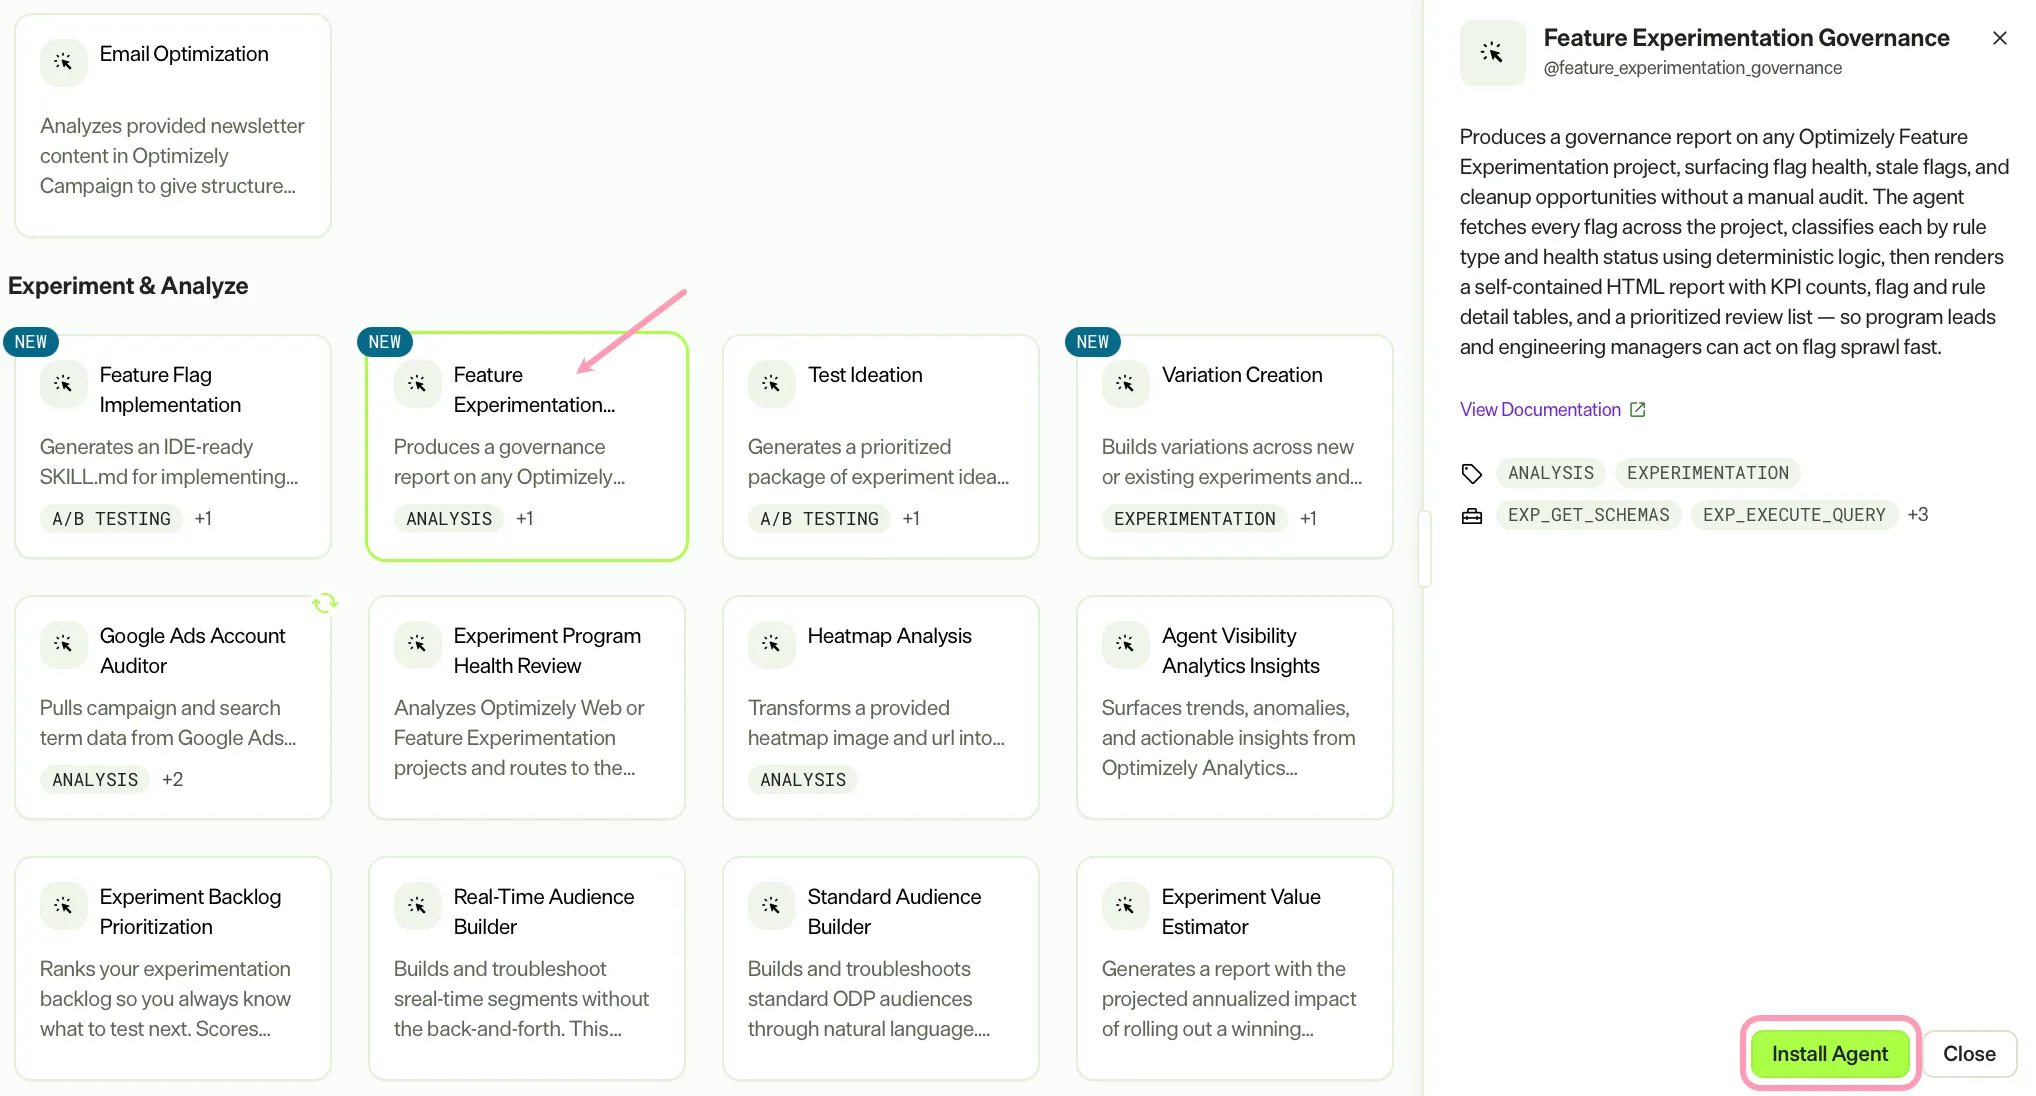The width and height of the screenshot is (2036, 1096).
Task: Click the agent list vertical scrollbar handle
Action: pyautogui.click(x=1424, y=548)
